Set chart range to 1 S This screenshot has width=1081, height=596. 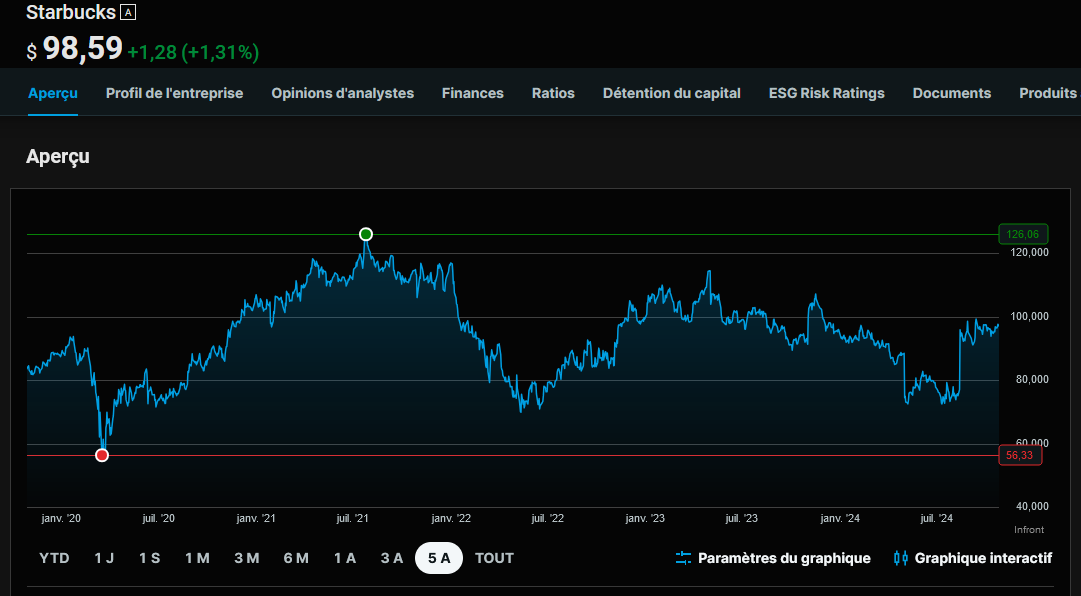point(150,558)
